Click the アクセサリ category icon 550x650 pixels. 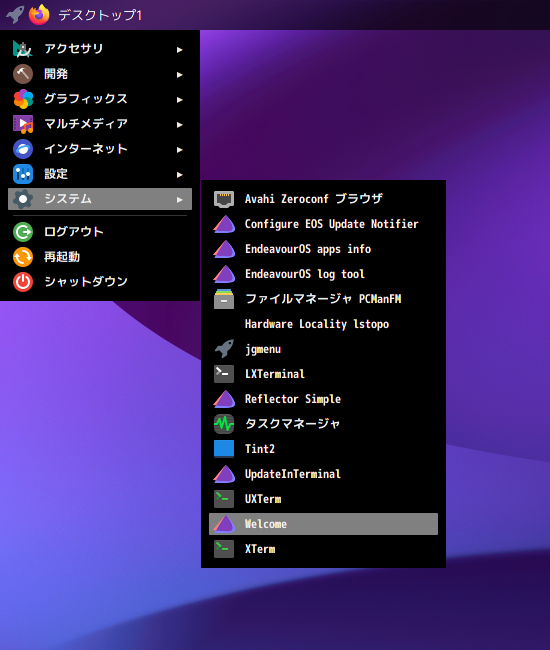[23, 49]
